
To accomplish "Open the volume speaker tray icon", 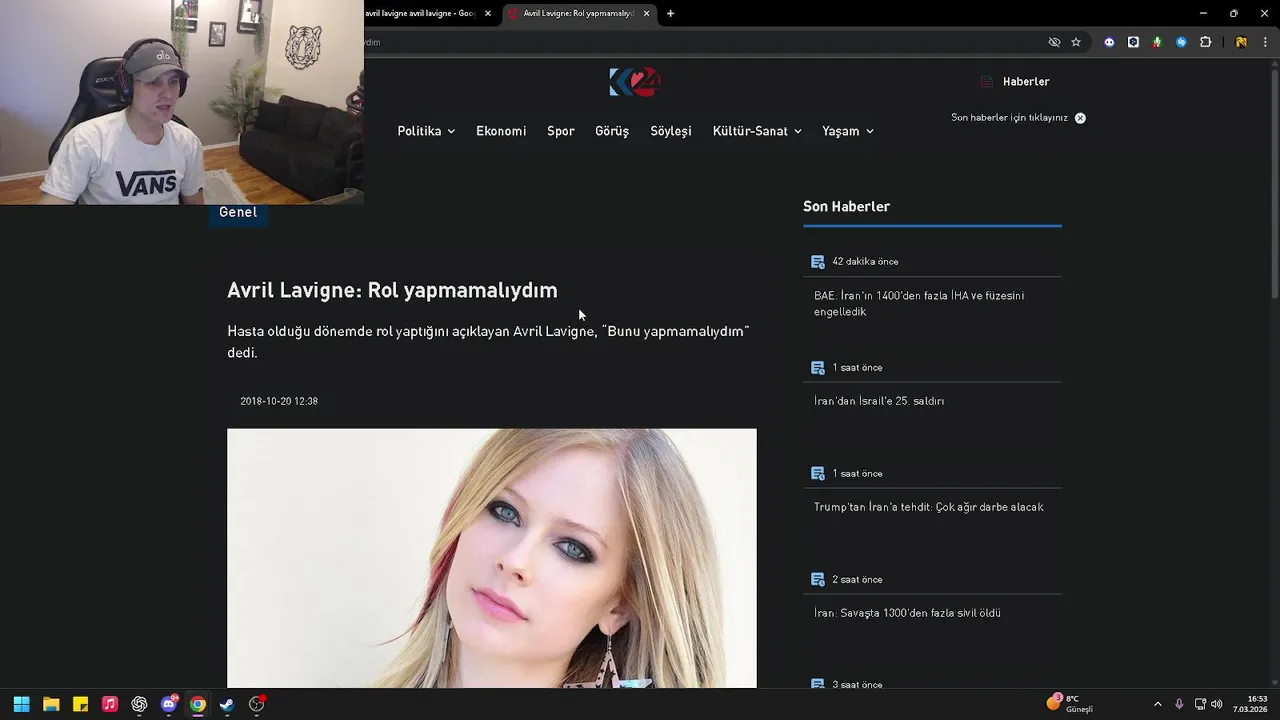I will [x=1217, y=704].
